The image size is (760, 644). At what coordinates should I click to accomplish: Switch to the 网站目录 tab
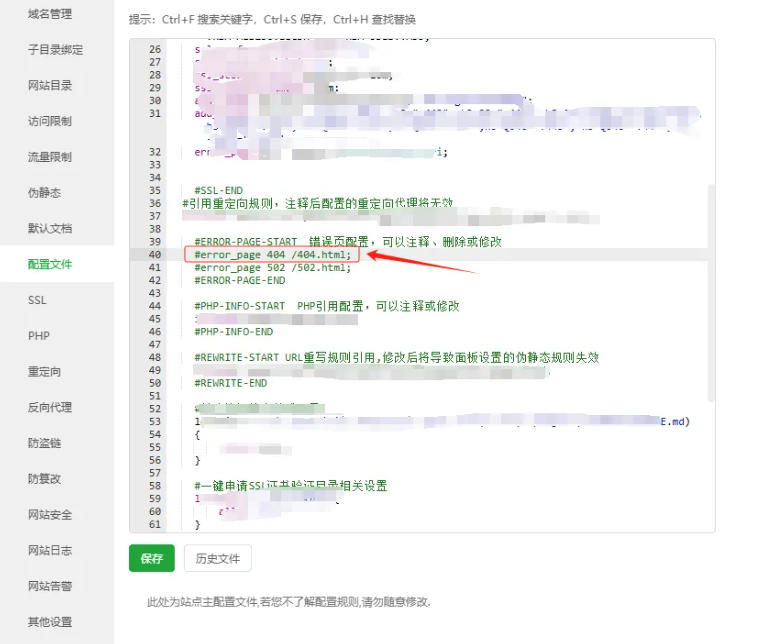coord(50,85)
